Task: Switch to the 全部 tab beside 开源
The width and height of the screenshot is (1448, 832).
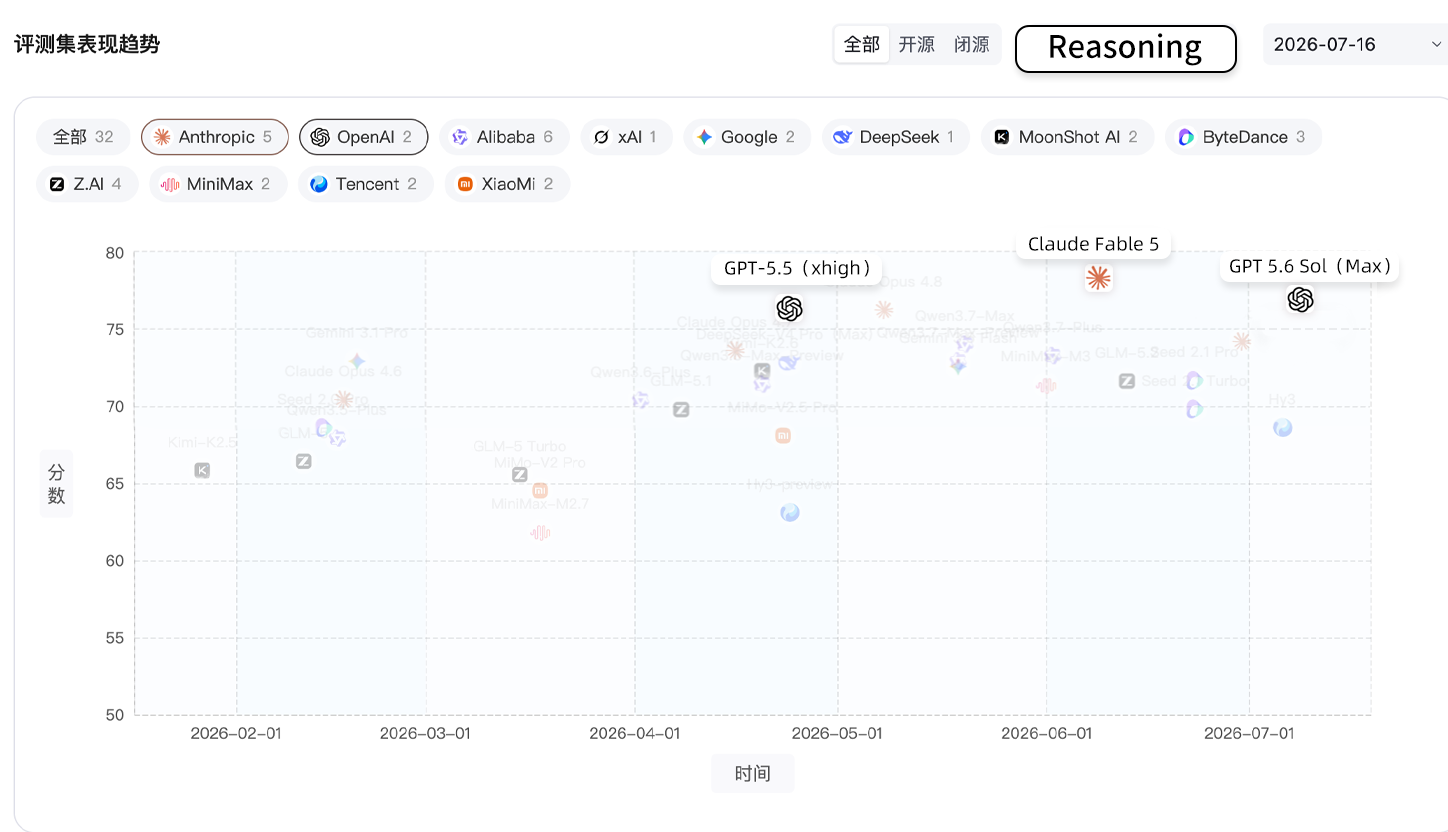Action: pyautogui.click(x=862, y=44)
